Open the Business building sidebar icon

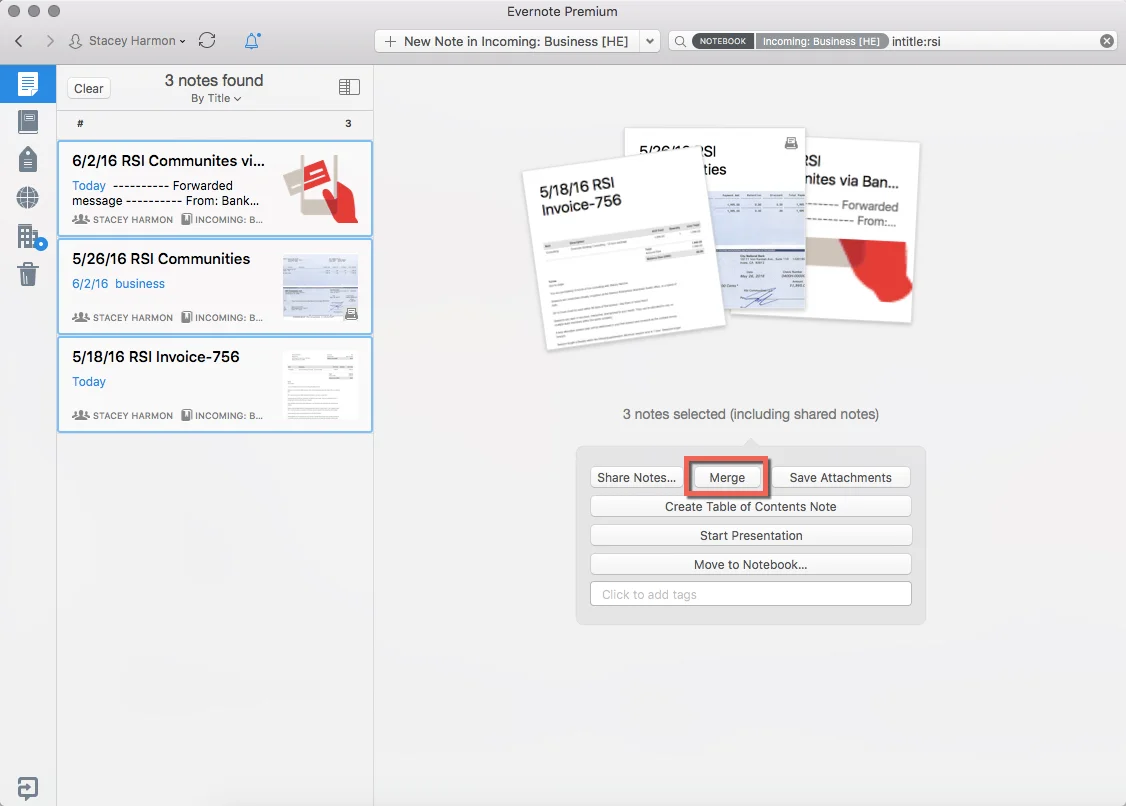30,236
